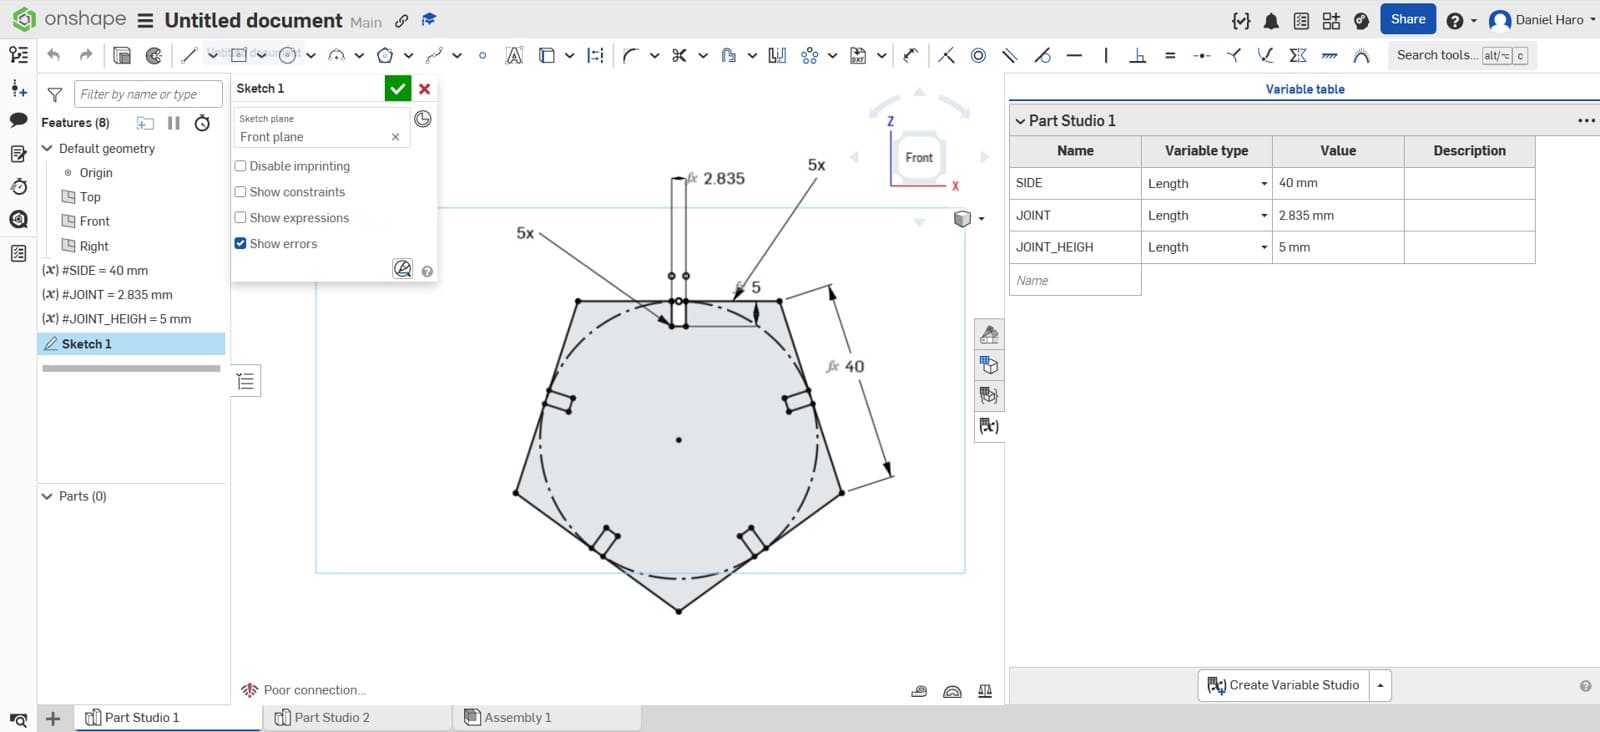The width and height of the screenshot is (1600, 732).
Task: Open the main hamburger menu
Action: coord(145,20)
